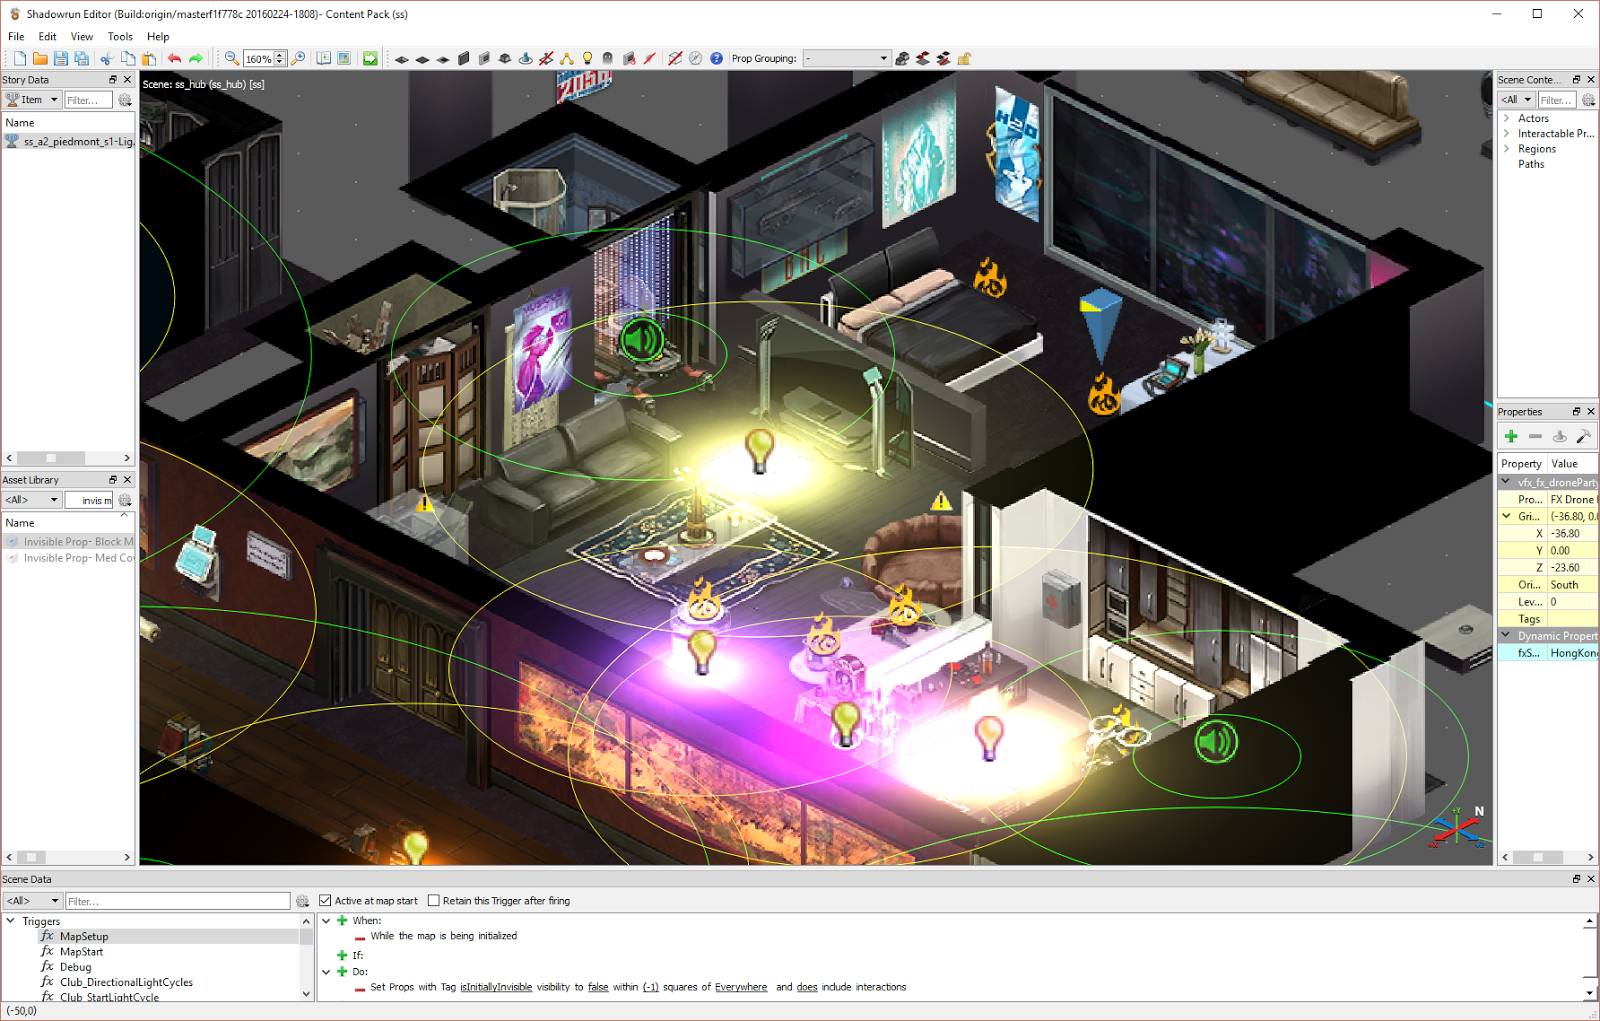This screenshot has width=1600, height=1021.
Task: Open Story Data filter settings gear
Action: (125, 100)
